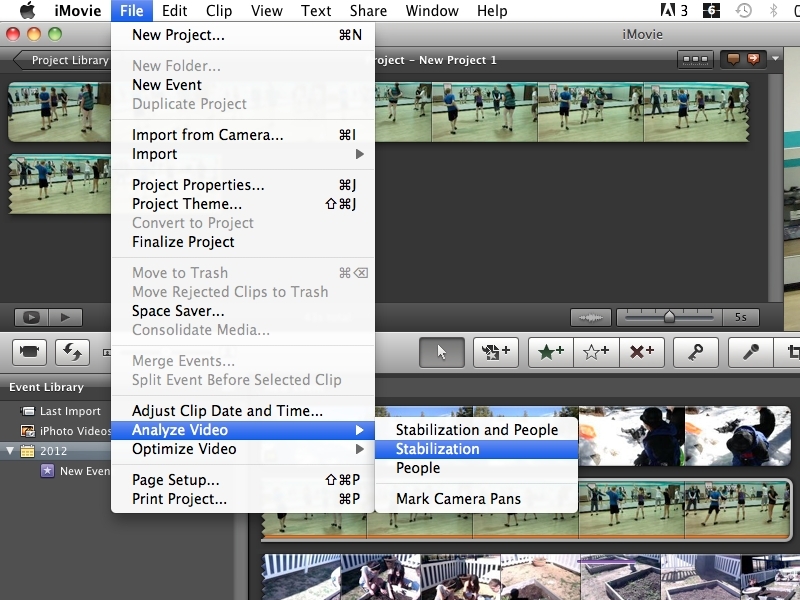
Task: Play project full screen button
Action: click(x=31, y=317)
